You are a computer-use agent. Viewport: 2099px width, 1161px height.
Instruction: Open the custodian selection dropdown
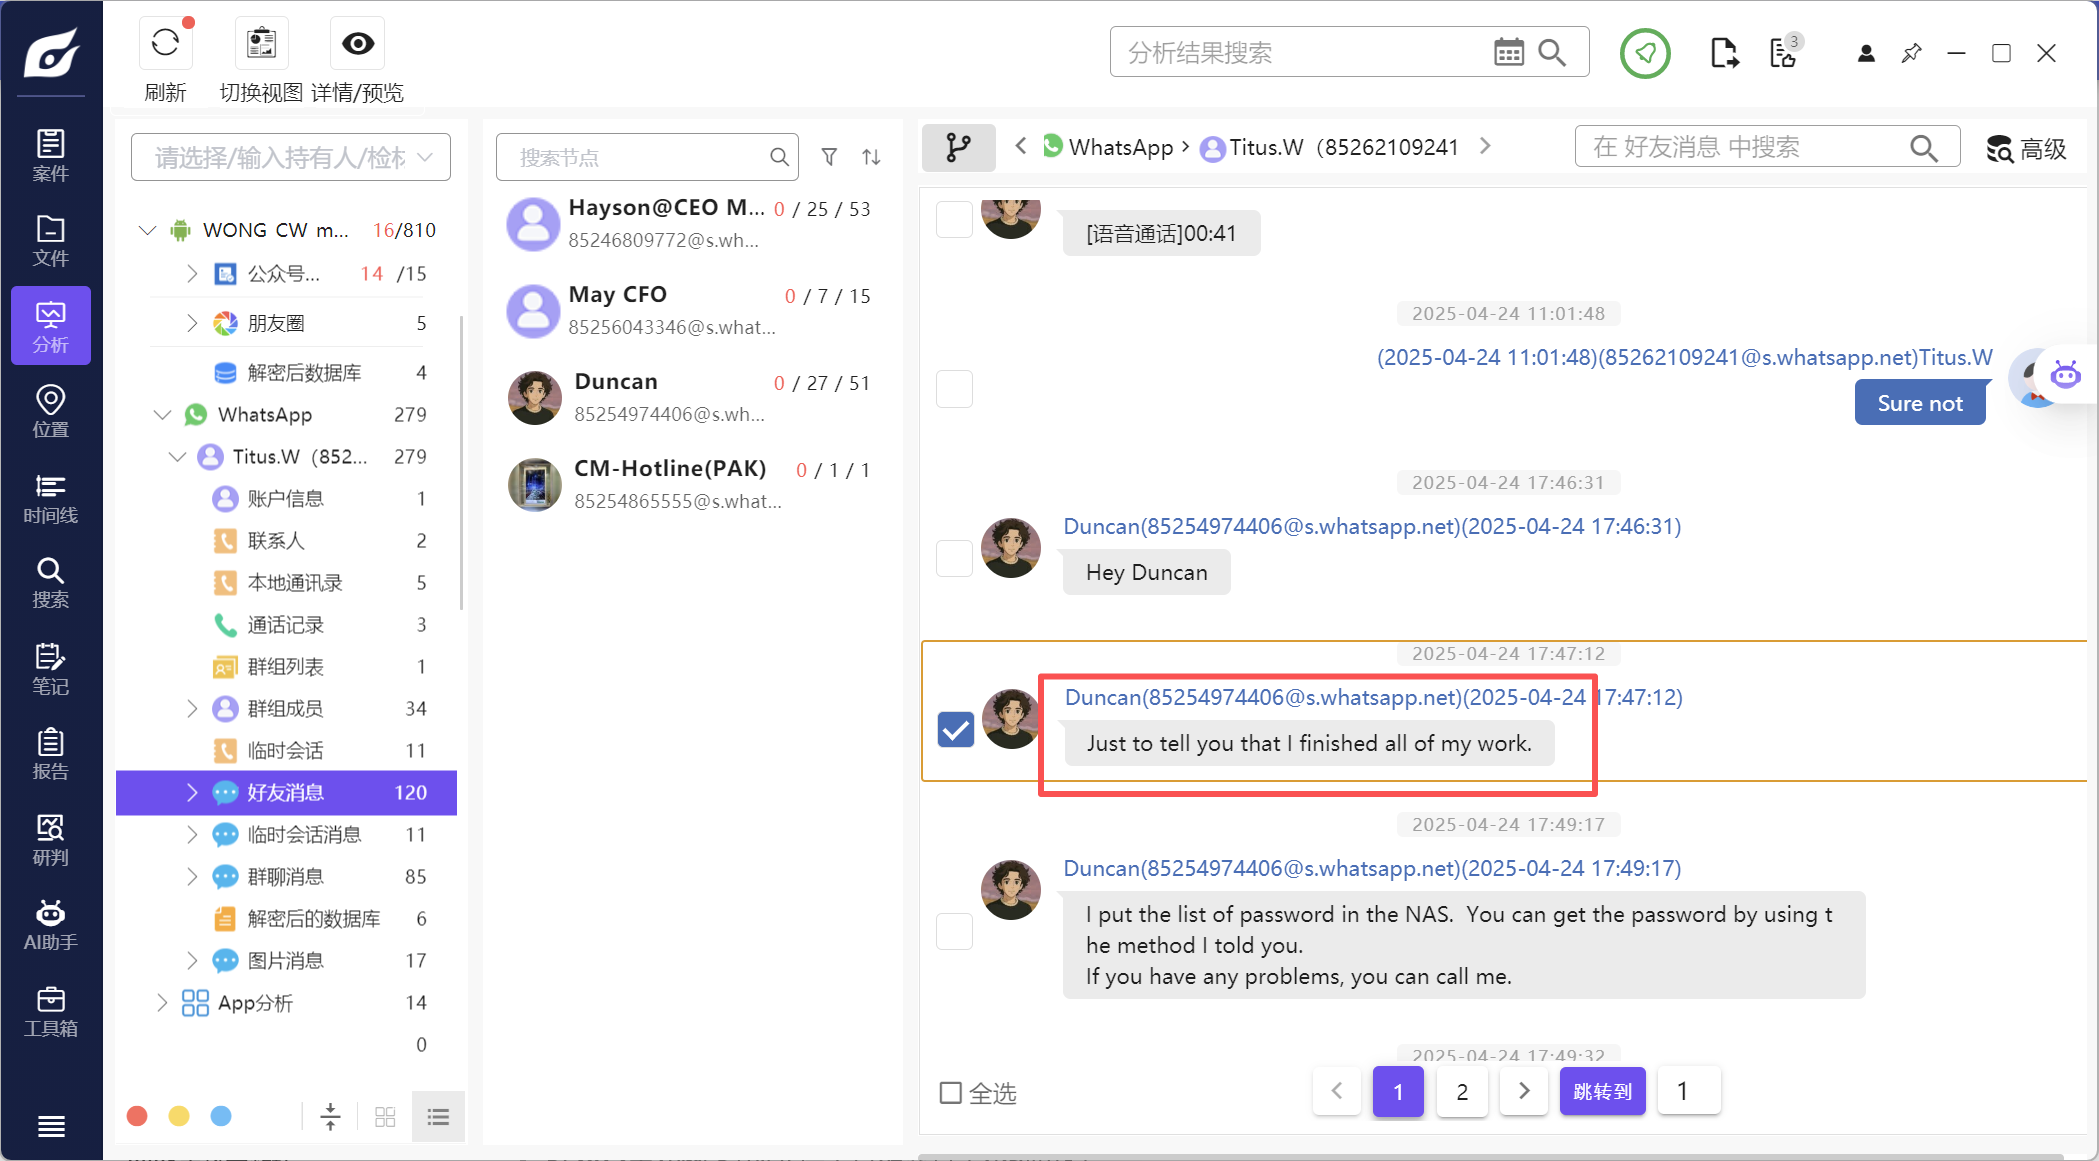pos(290,157)
